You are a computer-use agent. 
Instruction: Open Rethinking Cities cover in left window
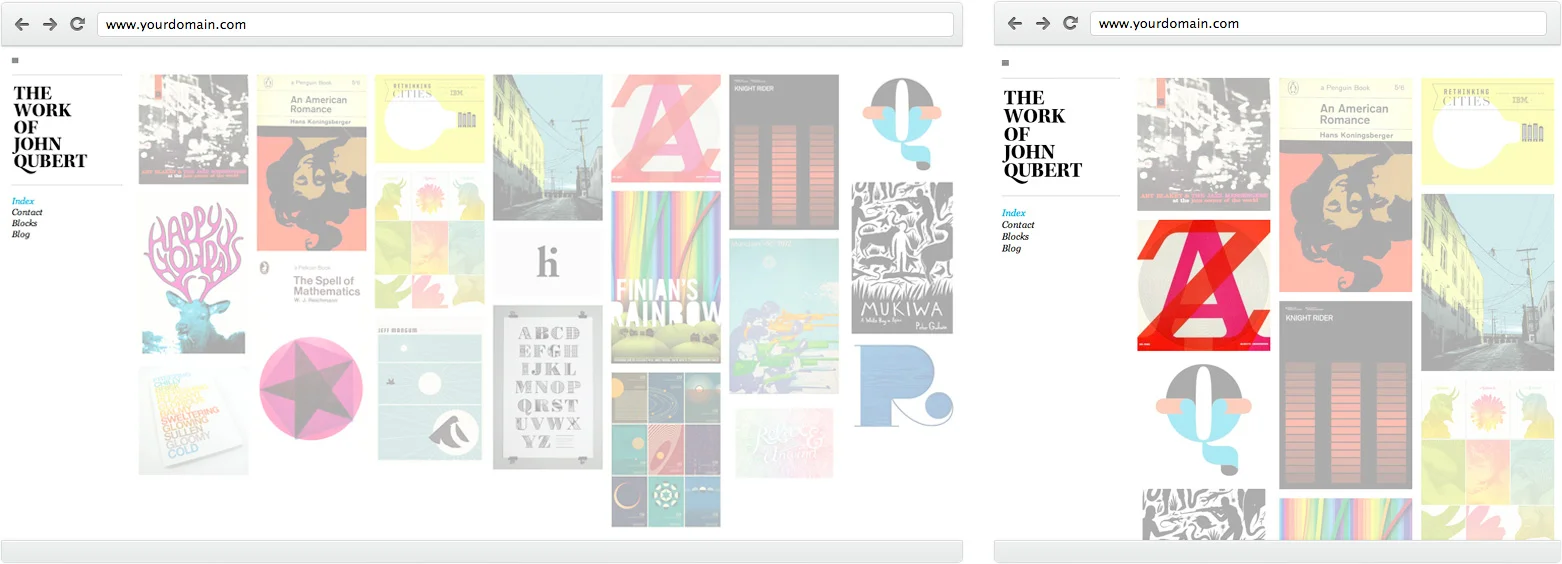pos(430,119)
